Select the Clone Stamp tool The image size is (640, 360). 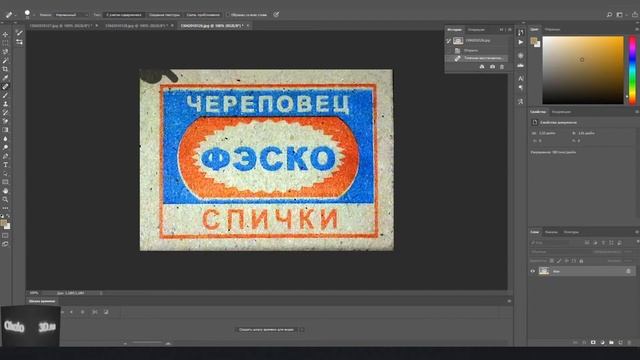[5, 104]
